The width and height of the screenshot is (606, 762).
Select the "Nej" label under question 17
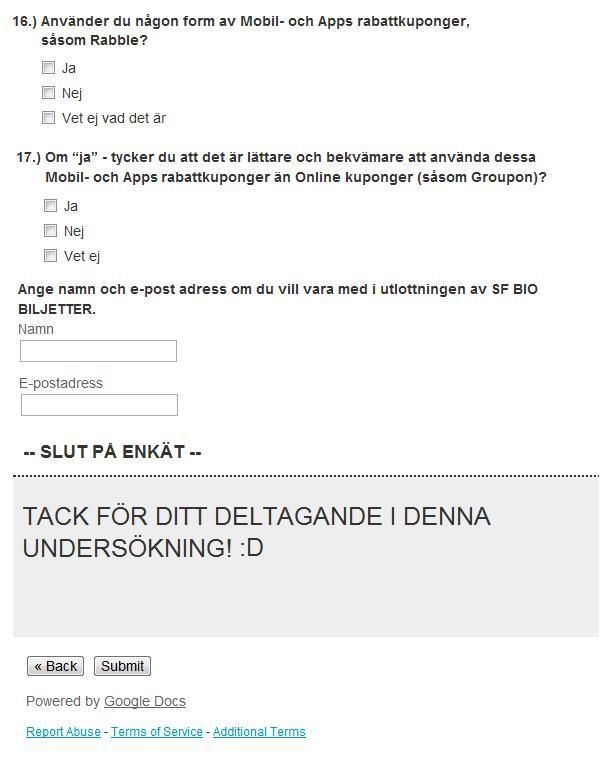(74, 231)
